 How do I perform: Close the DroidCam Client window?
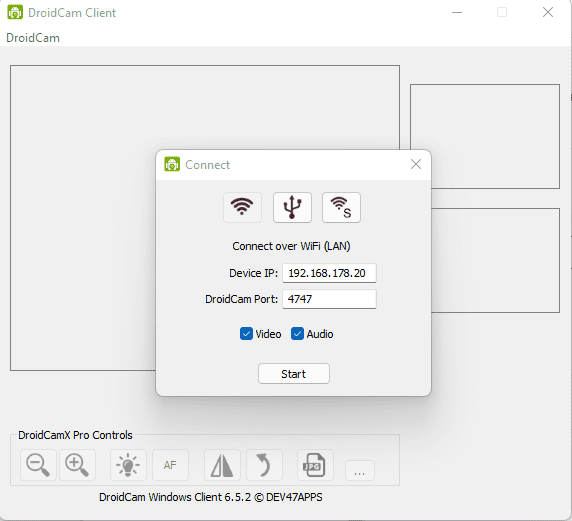click(x=548, y=12)
